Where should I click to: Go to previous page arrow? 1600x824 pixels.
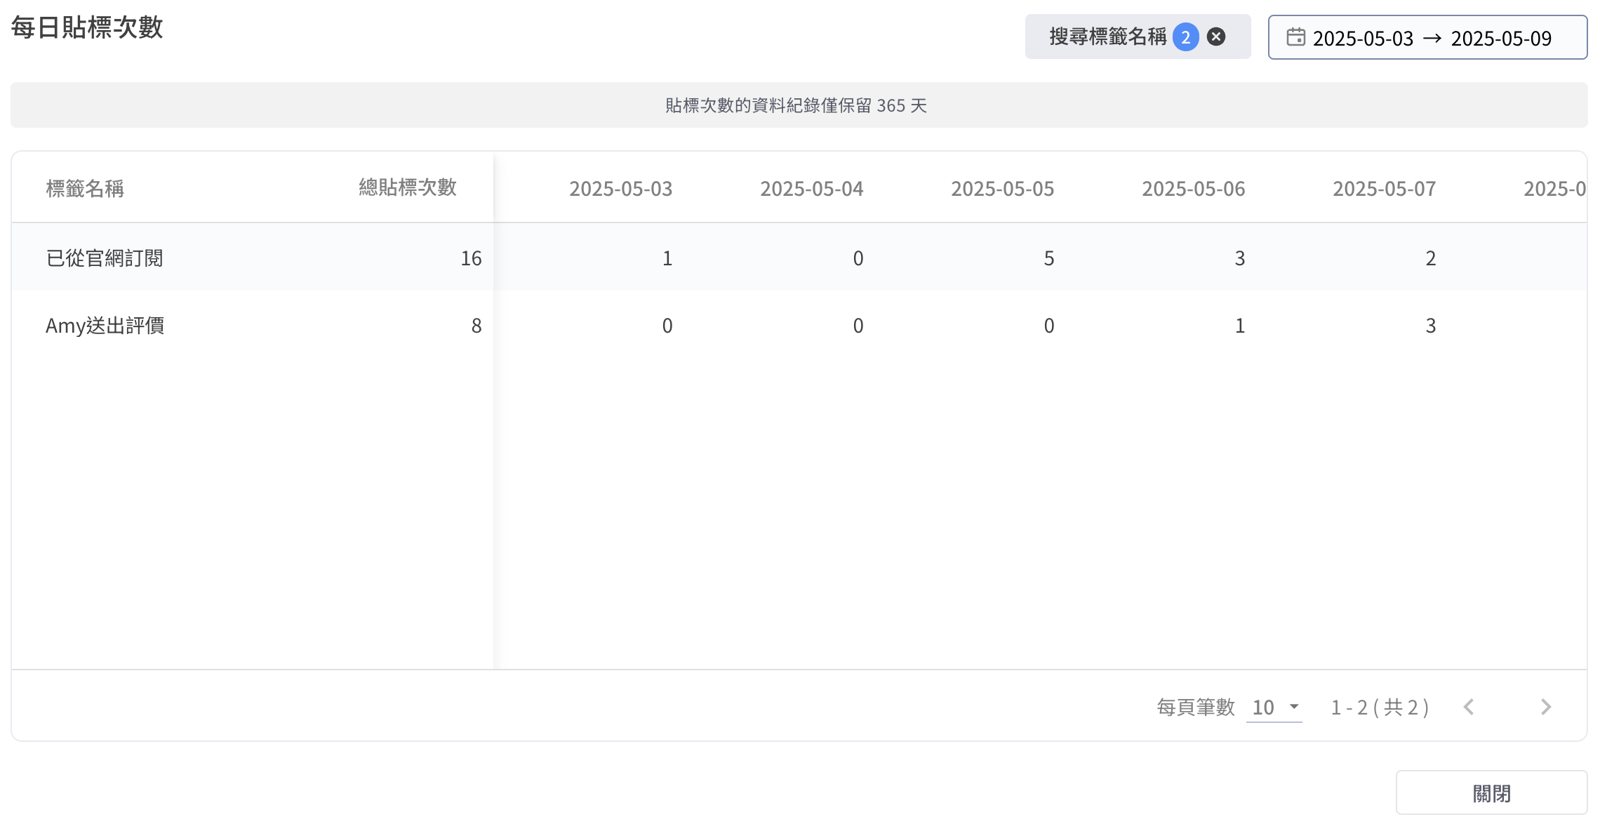[x=1469, y=707]
